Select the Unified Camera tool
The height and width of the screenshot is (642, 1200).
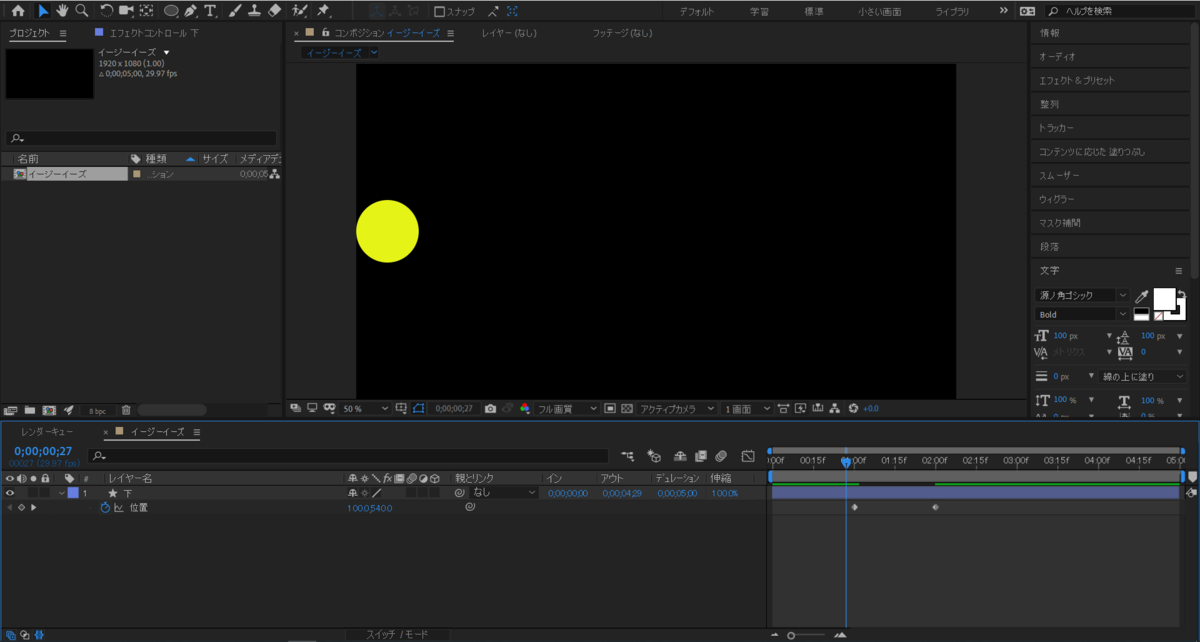click(x=126, y=11)
